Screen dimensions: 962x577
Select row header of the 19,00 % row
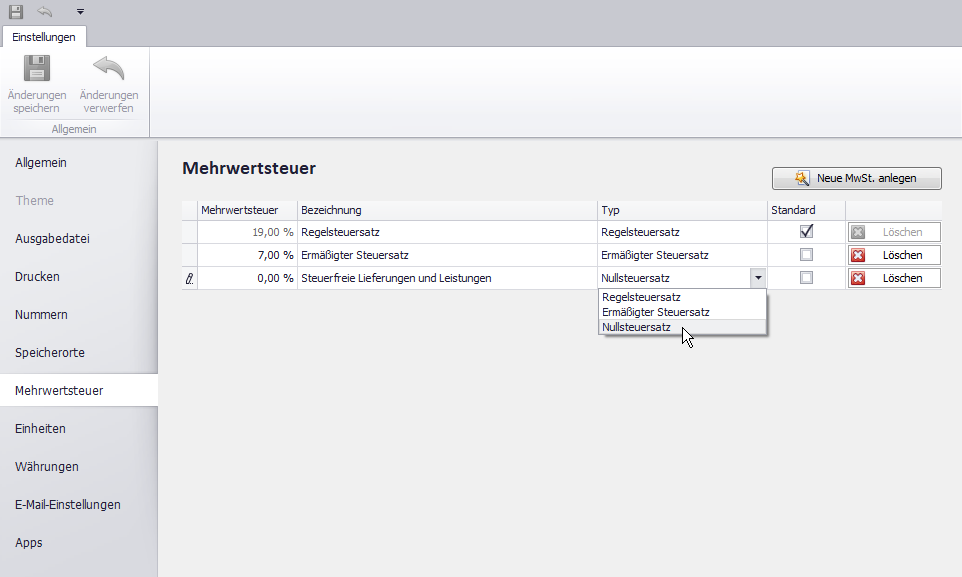[190, 232]
